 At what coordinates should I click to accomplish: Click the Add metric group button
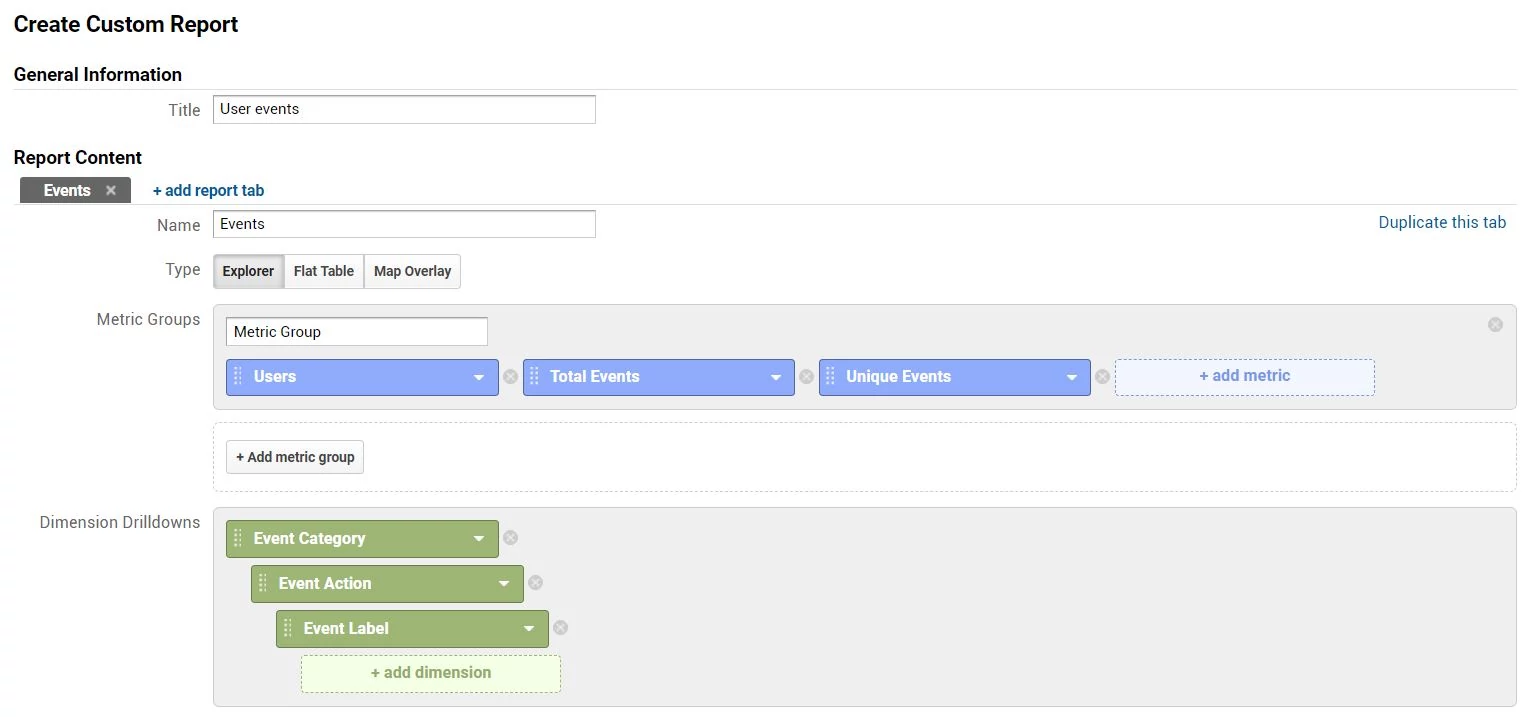(294, 457)
